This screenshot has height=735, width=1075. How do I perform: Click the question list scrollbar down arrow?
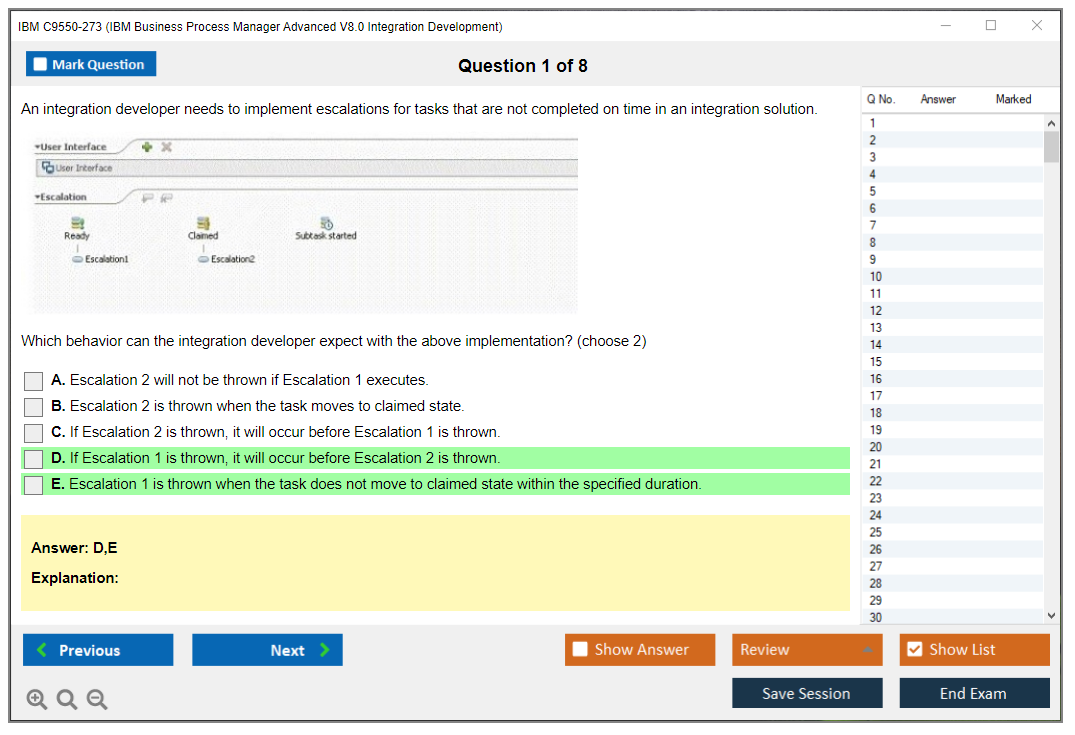point(1050,616)
